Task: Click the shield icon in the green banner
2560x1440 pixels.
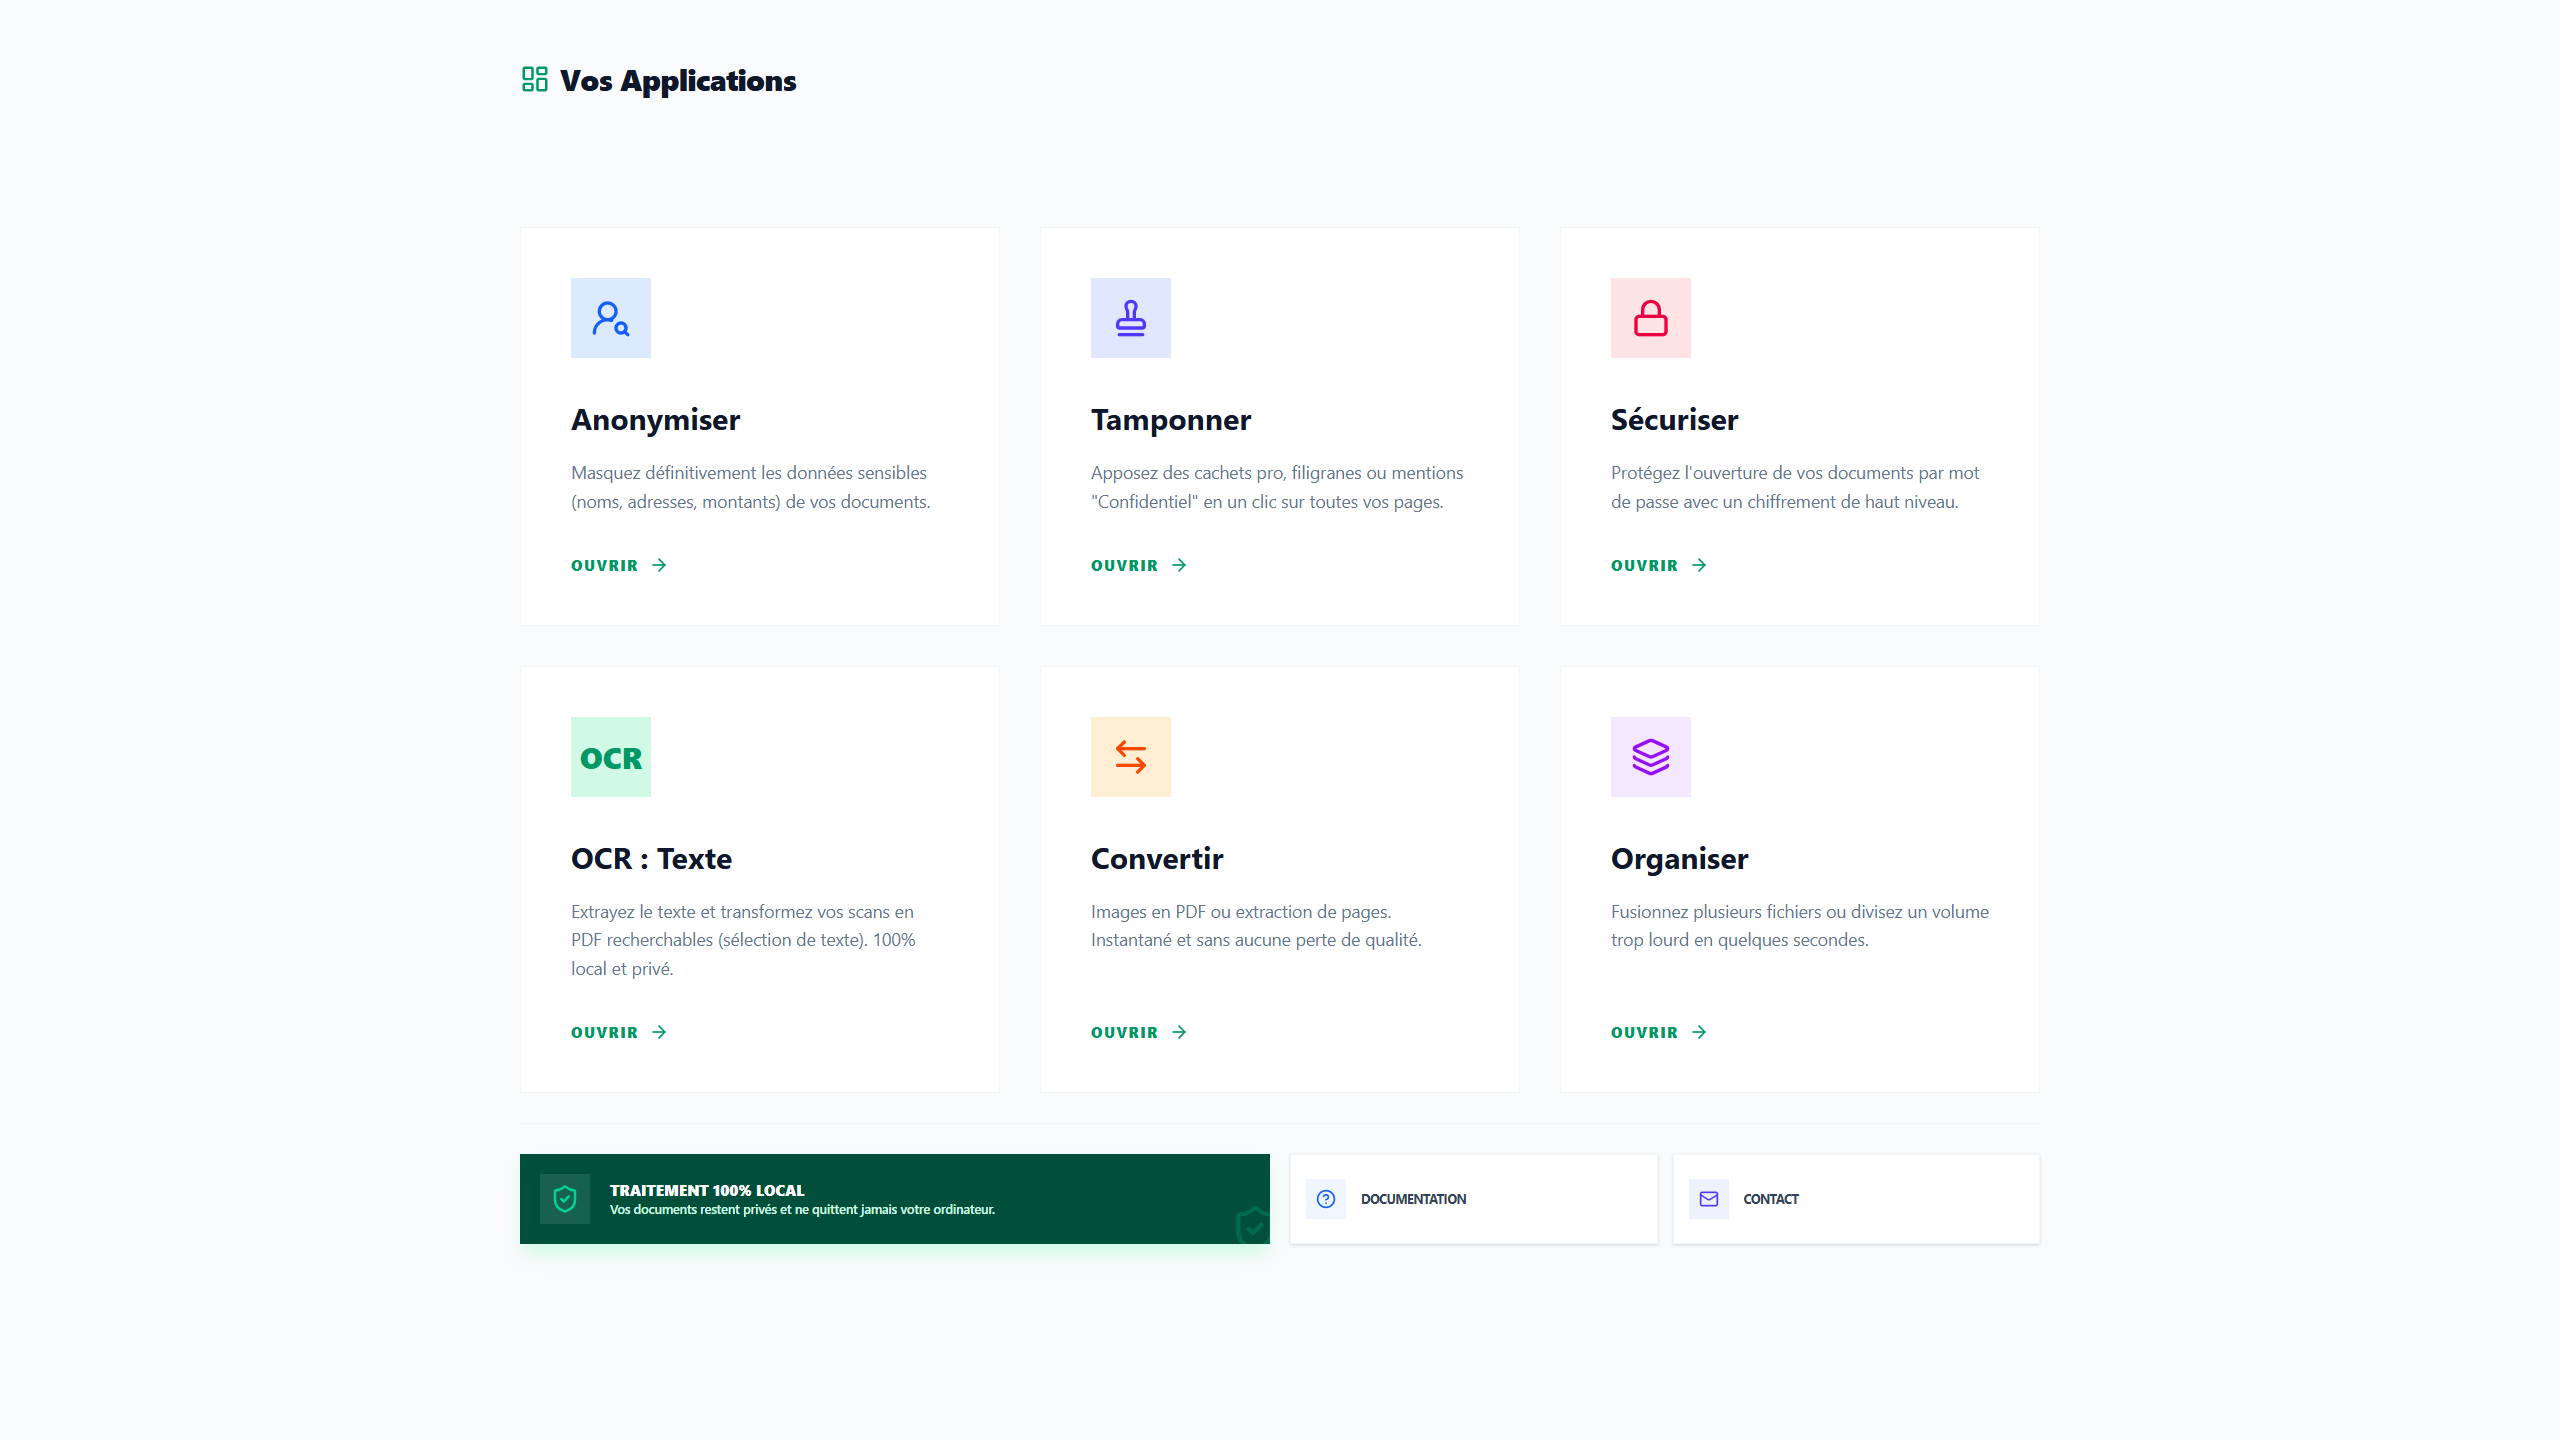Action: pyautogui.click(x=565, y=1199)
